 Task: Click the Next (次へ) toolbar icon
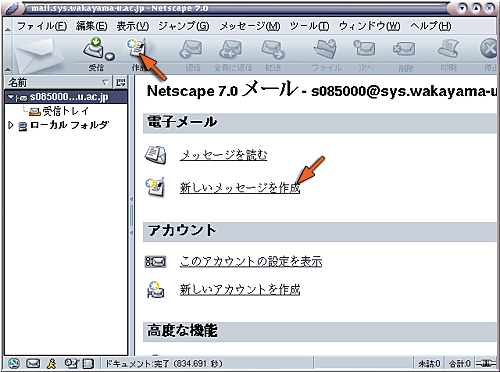click(x=365, y=49)
